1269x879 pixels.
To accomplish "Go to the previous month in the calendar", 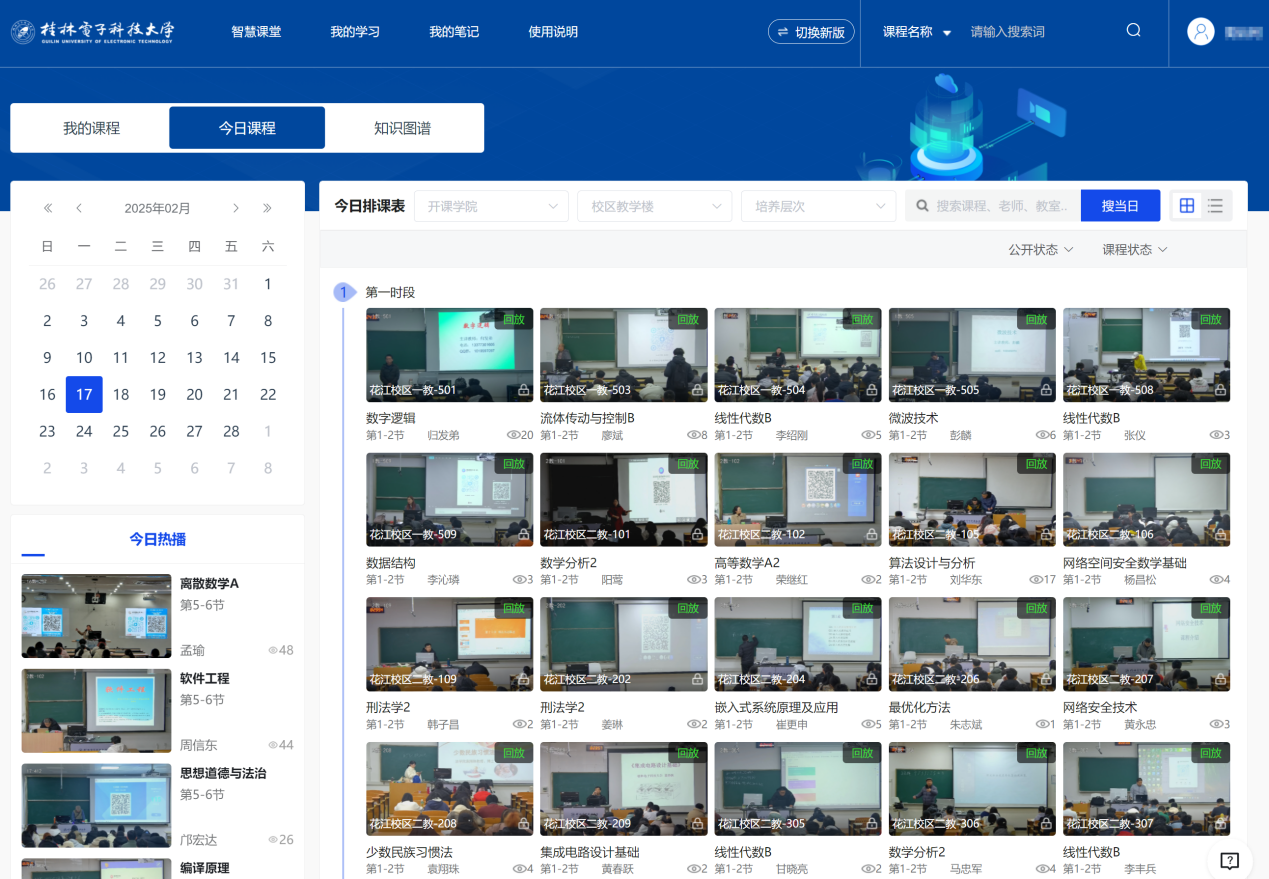I will [x=79, y=208].
